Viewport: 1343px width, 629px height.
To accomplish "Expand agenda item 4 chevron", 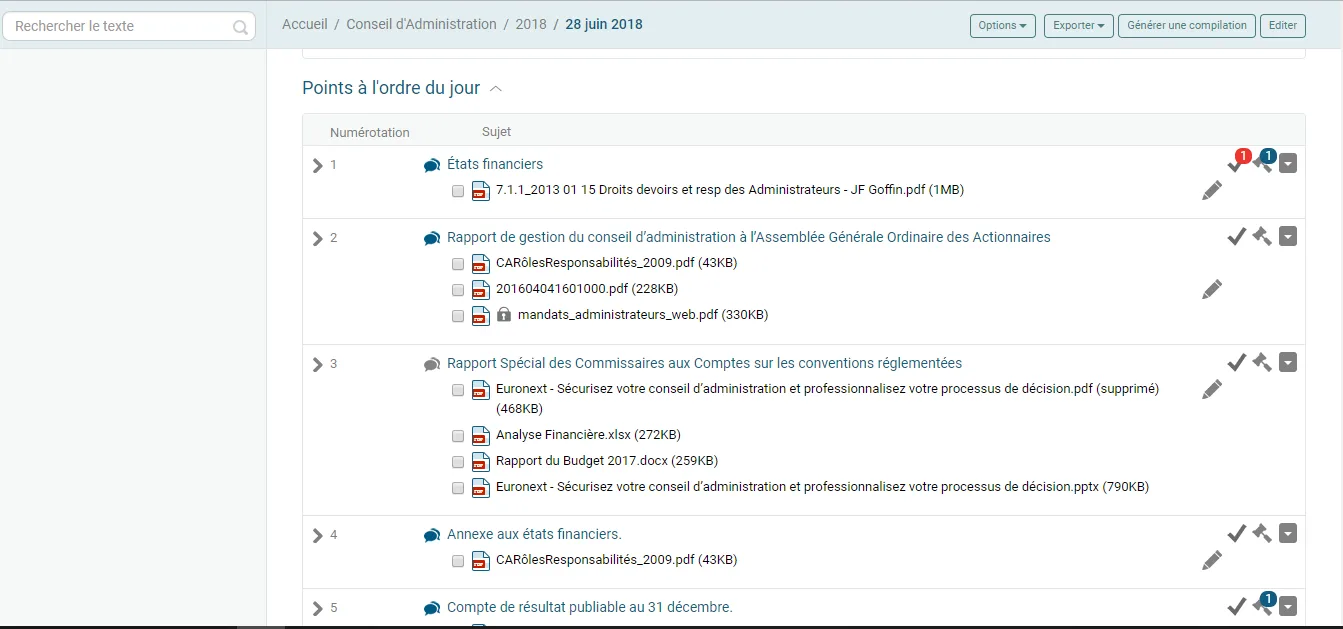I will [318, 535].
